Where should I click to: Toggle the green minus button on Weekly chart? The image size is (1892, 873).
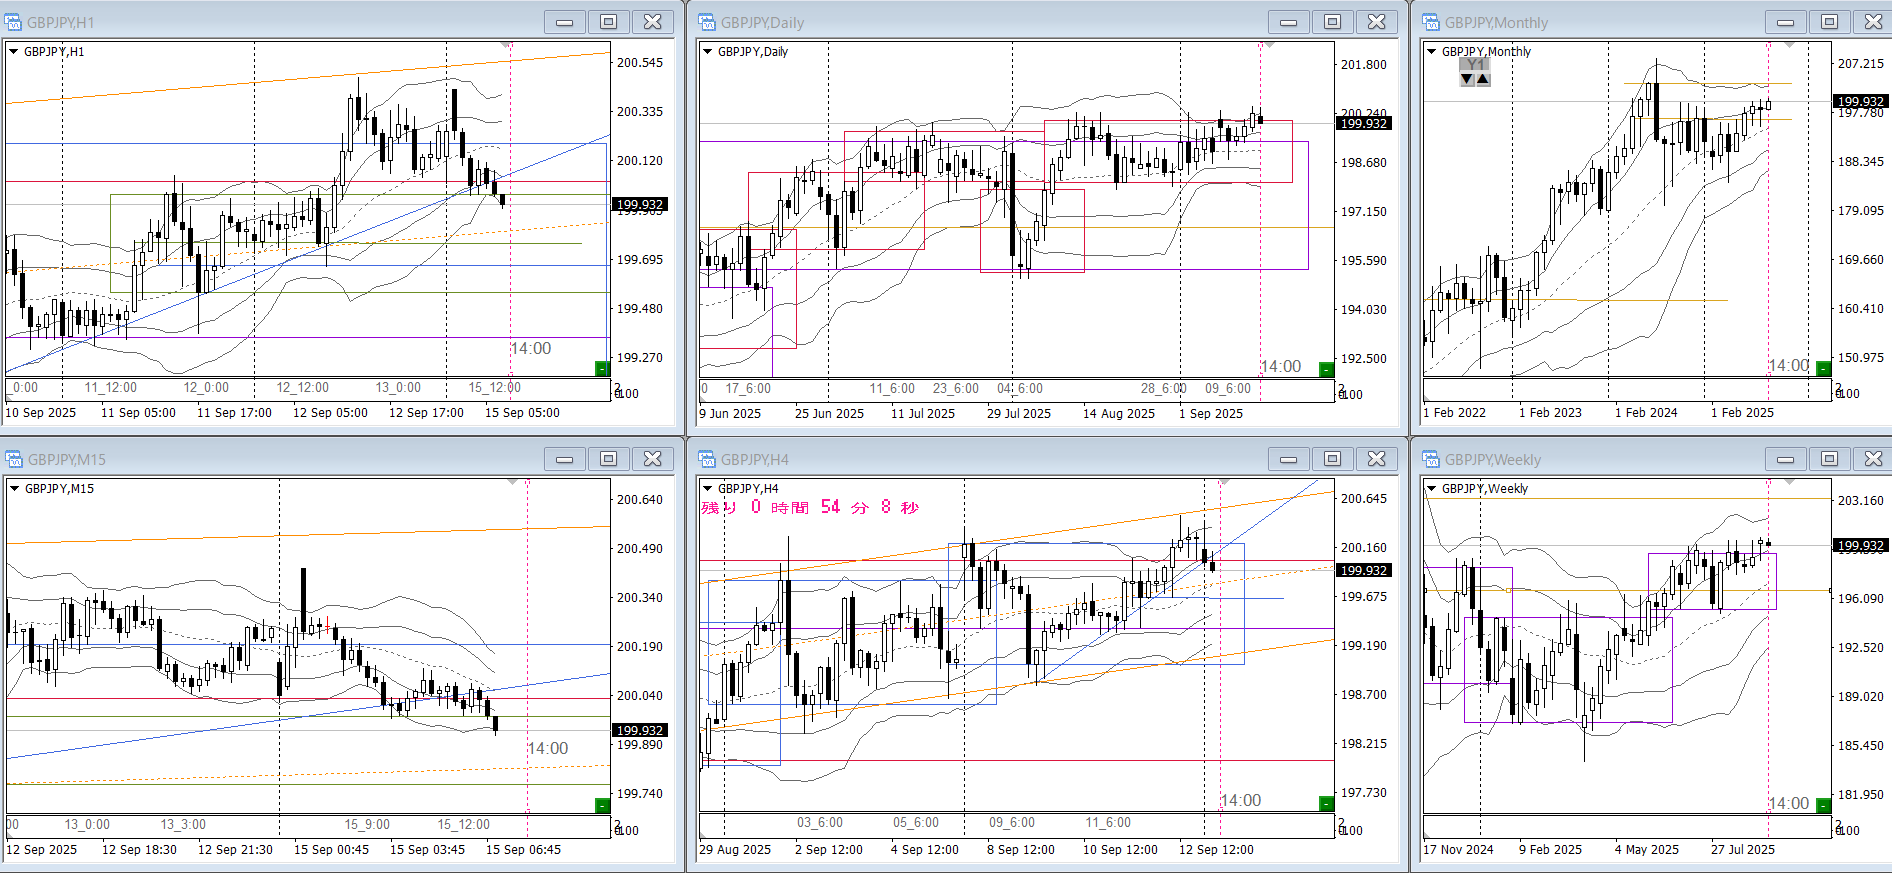coord(1823,805)
